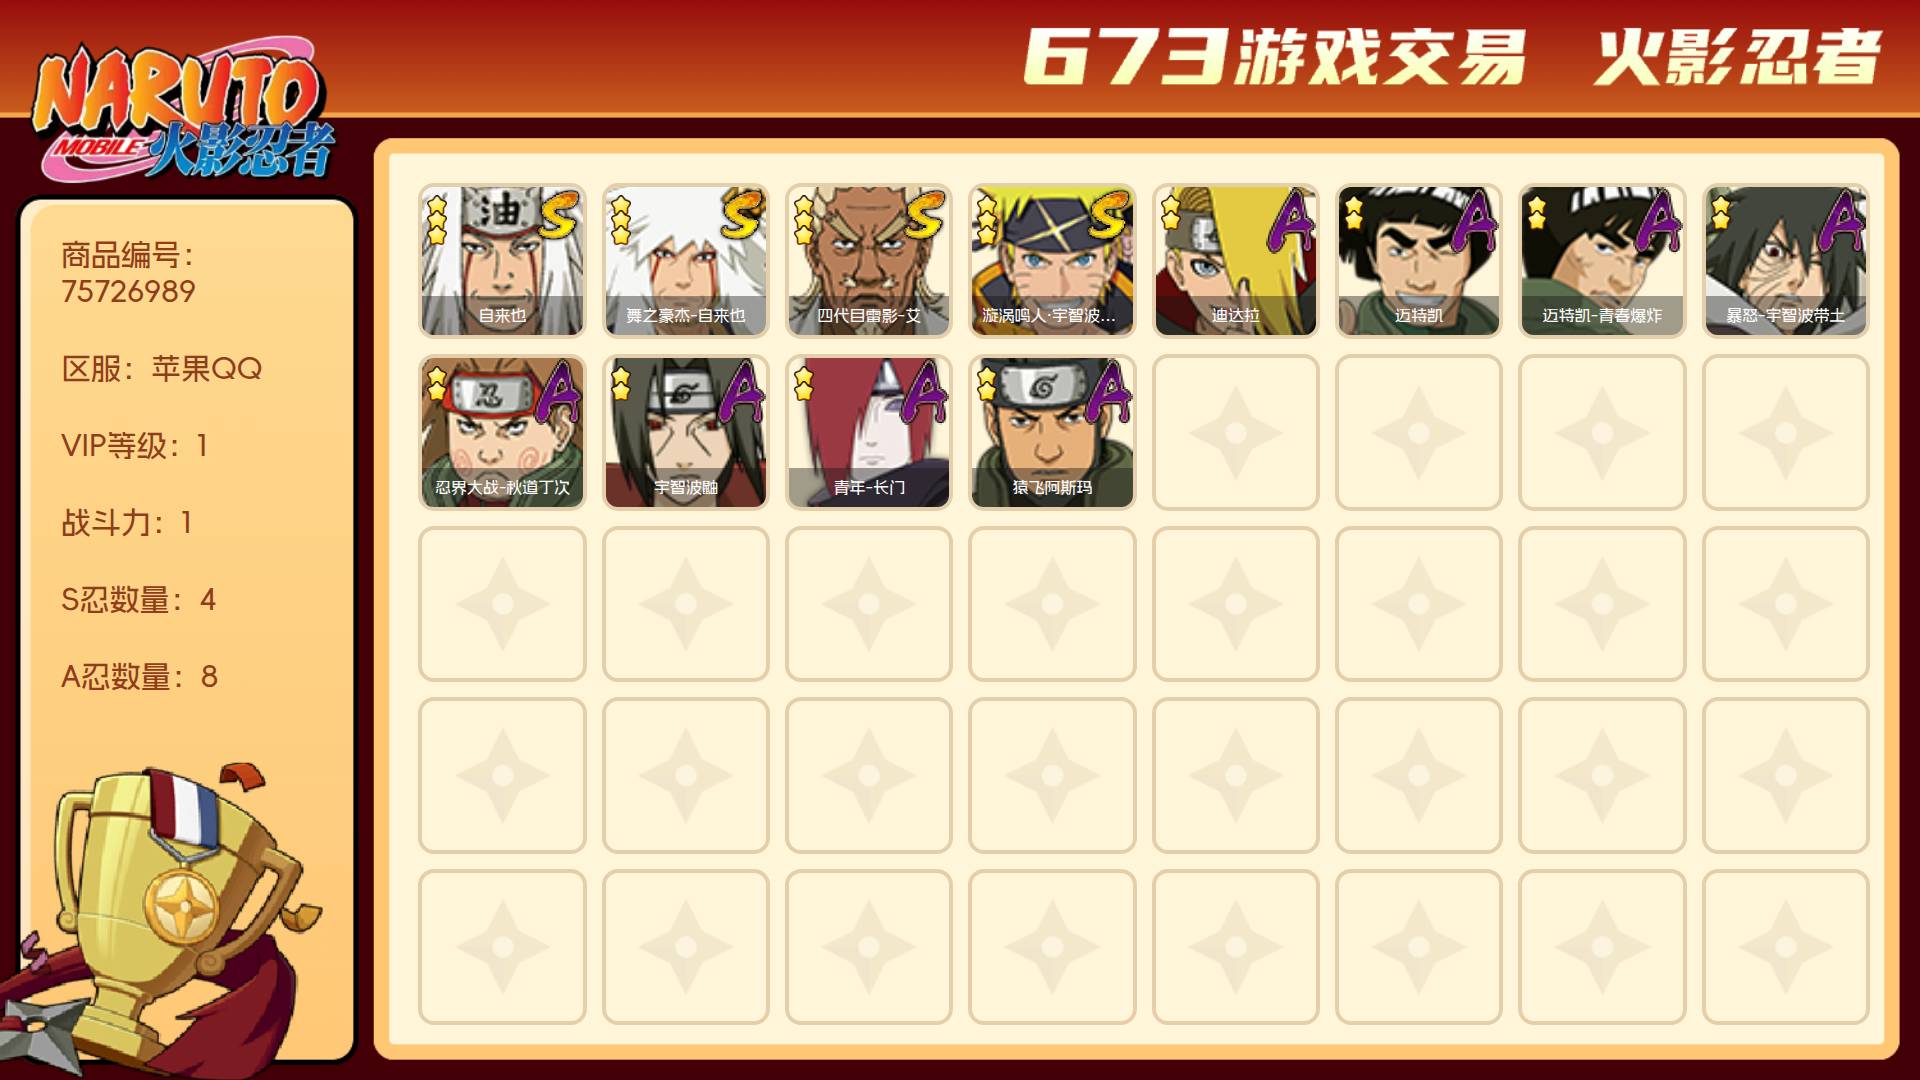Viewport: 1920px width, 1080px height.
Task: Select the 迈特凯-青春爆炸 character card
Action: tap(1602, 261)
